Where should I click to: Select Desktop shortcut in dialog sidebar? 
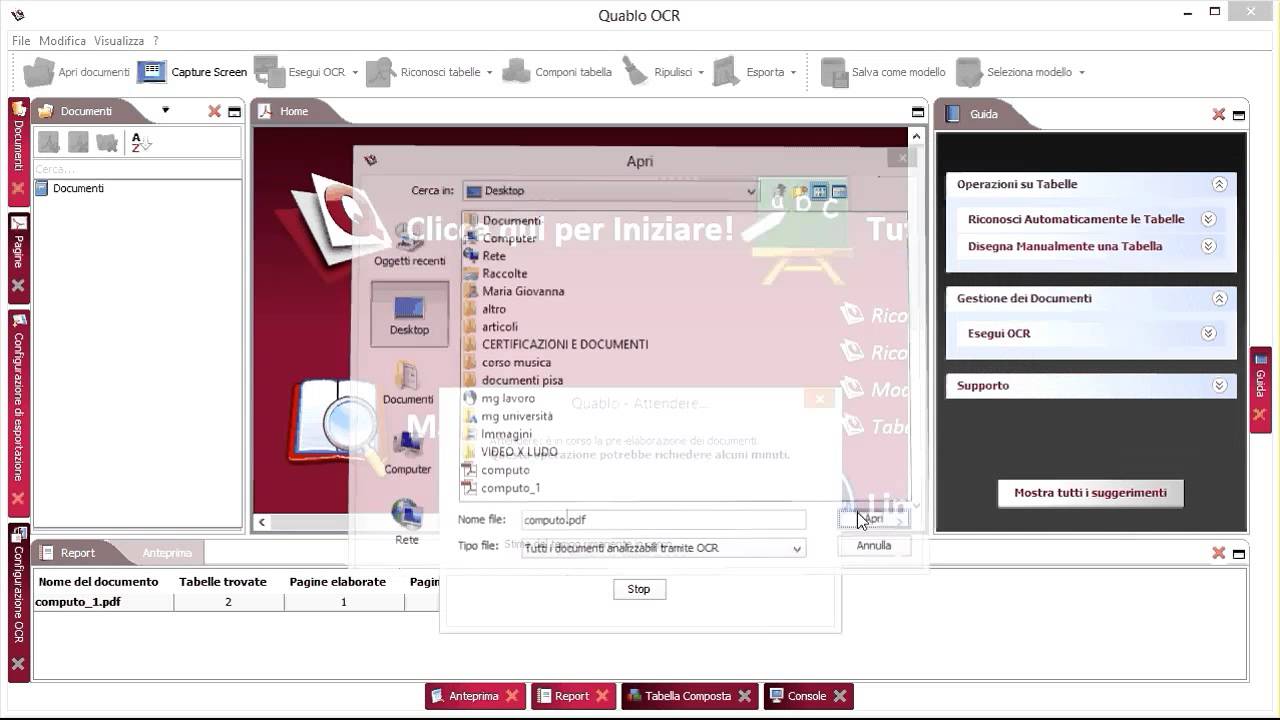[409, 314]
